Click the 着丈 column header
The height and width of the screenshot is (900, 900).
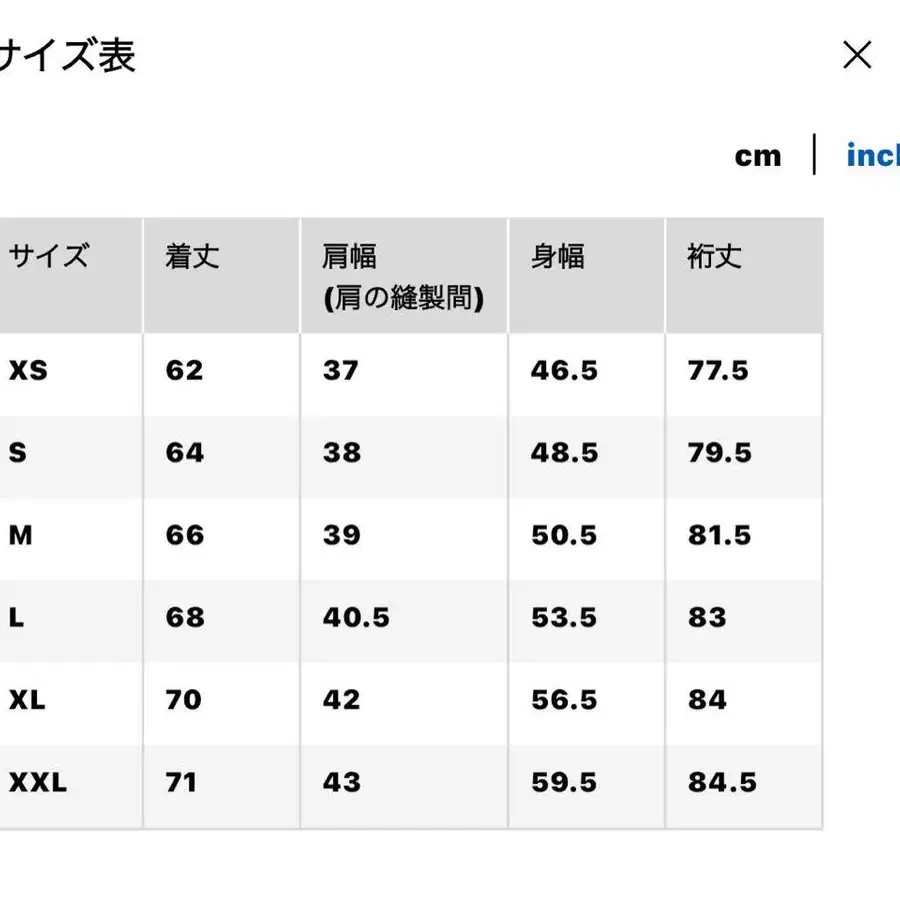point(190,257)
